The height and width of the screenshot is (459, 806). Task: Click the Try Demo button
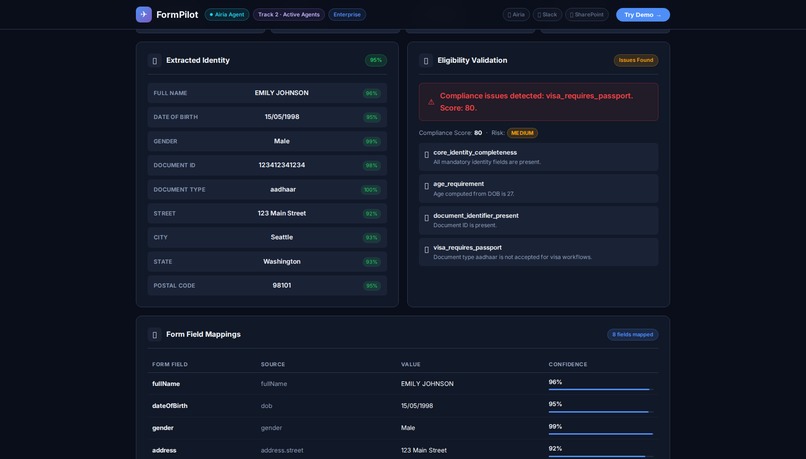click(643, 15)
